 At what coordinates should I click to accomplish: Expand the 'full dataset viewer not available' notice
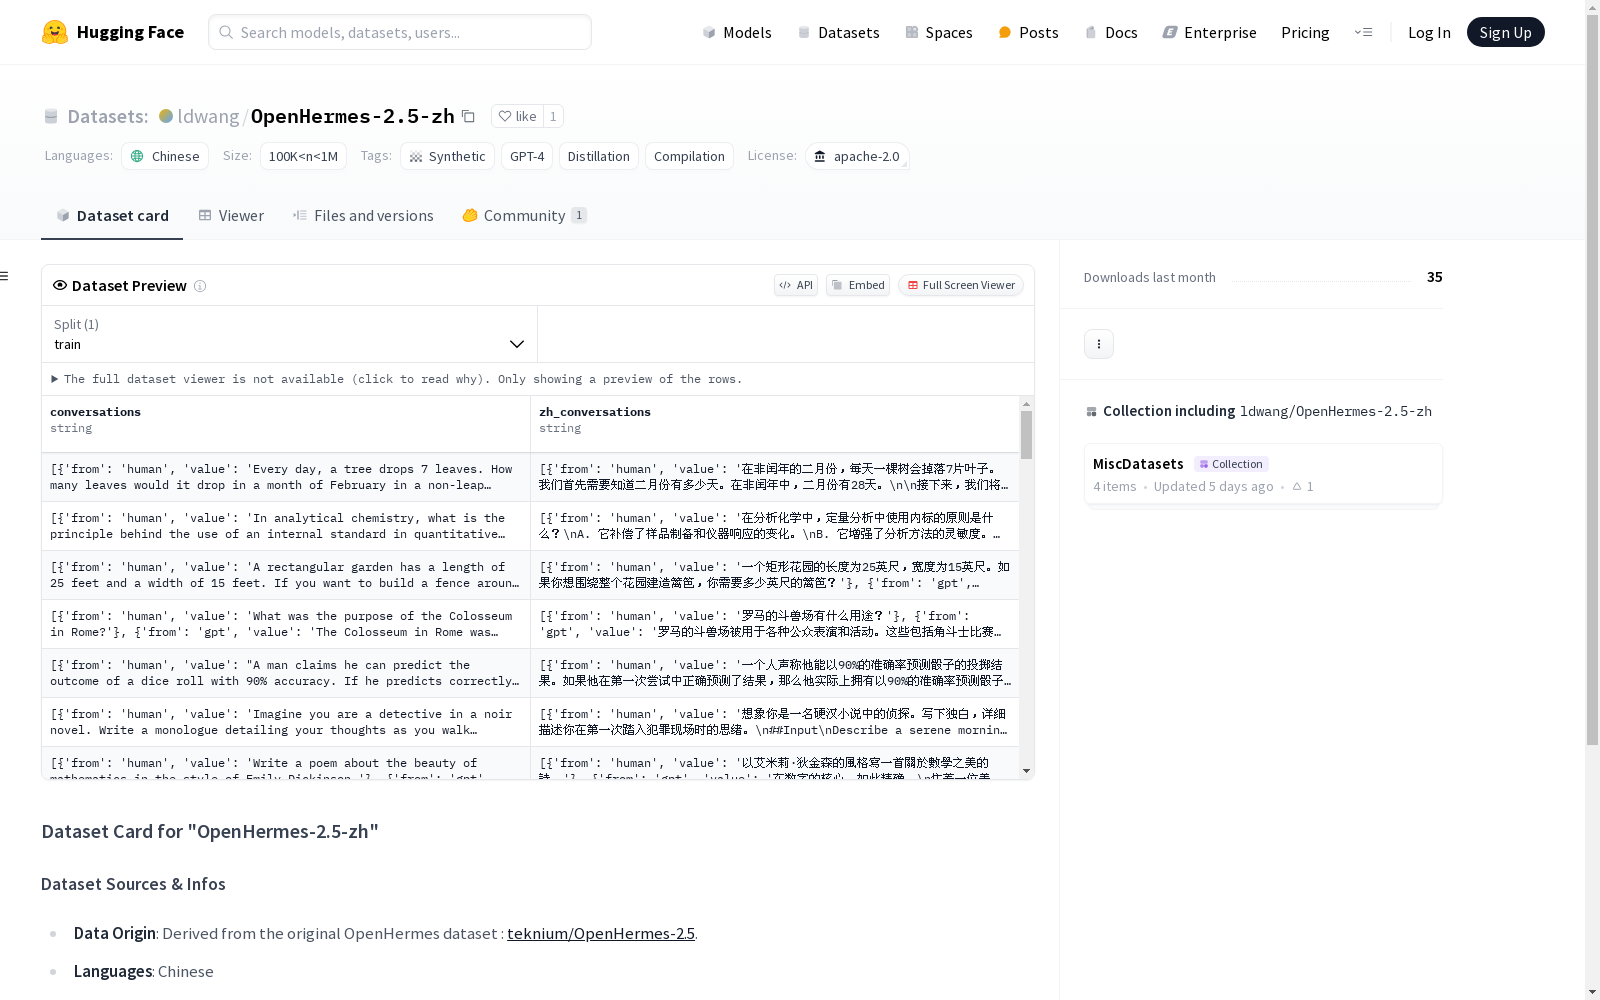(397, 379)
